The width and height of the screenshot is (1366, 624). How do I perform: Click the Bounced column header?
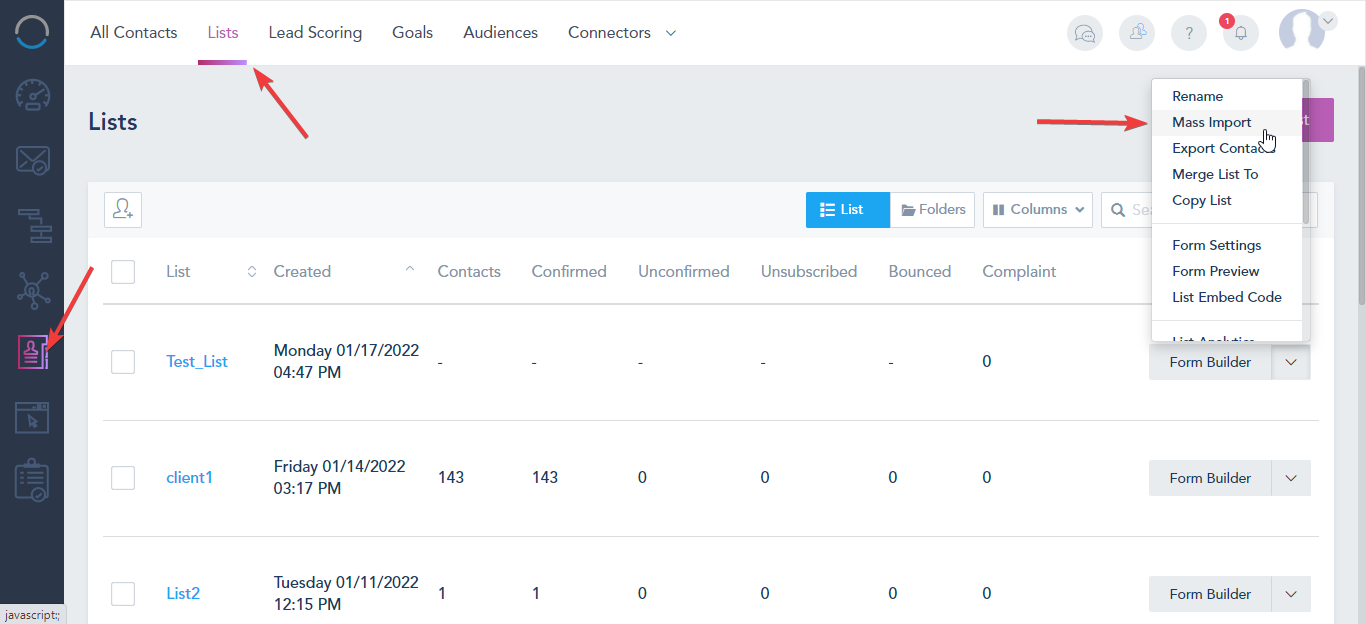click(920, 271)
